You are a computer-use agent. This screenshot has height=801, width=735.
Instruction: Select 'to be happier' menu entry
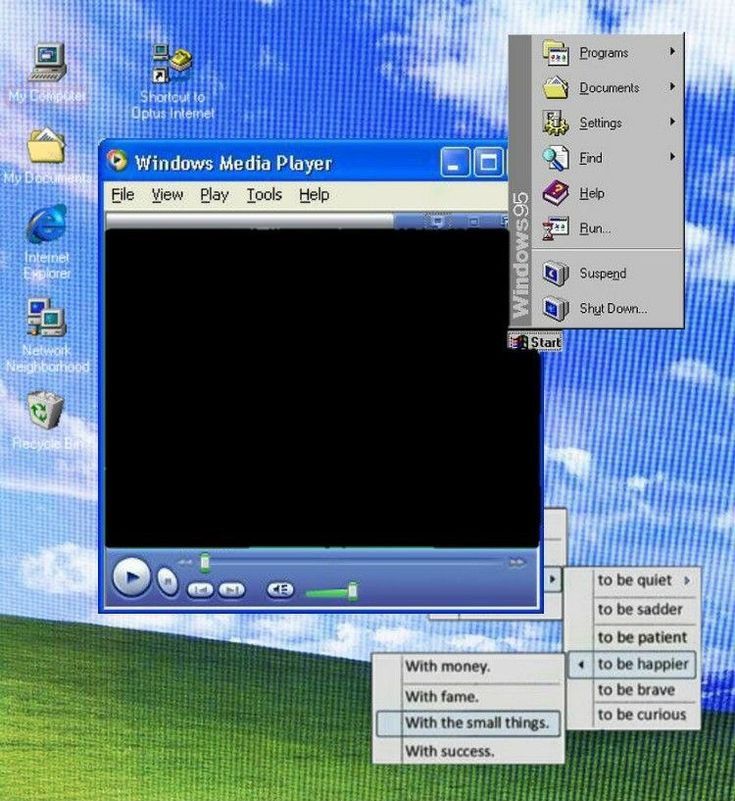[632, 665]
